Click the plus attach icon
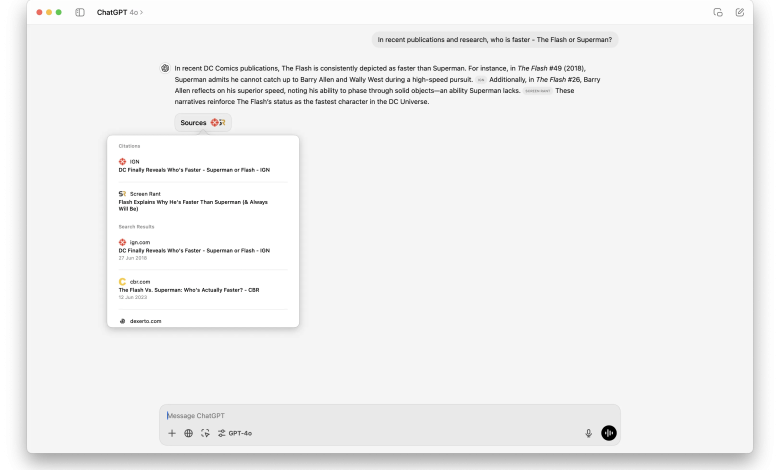This screenshot has height=470, width=780. pos(172,433)
